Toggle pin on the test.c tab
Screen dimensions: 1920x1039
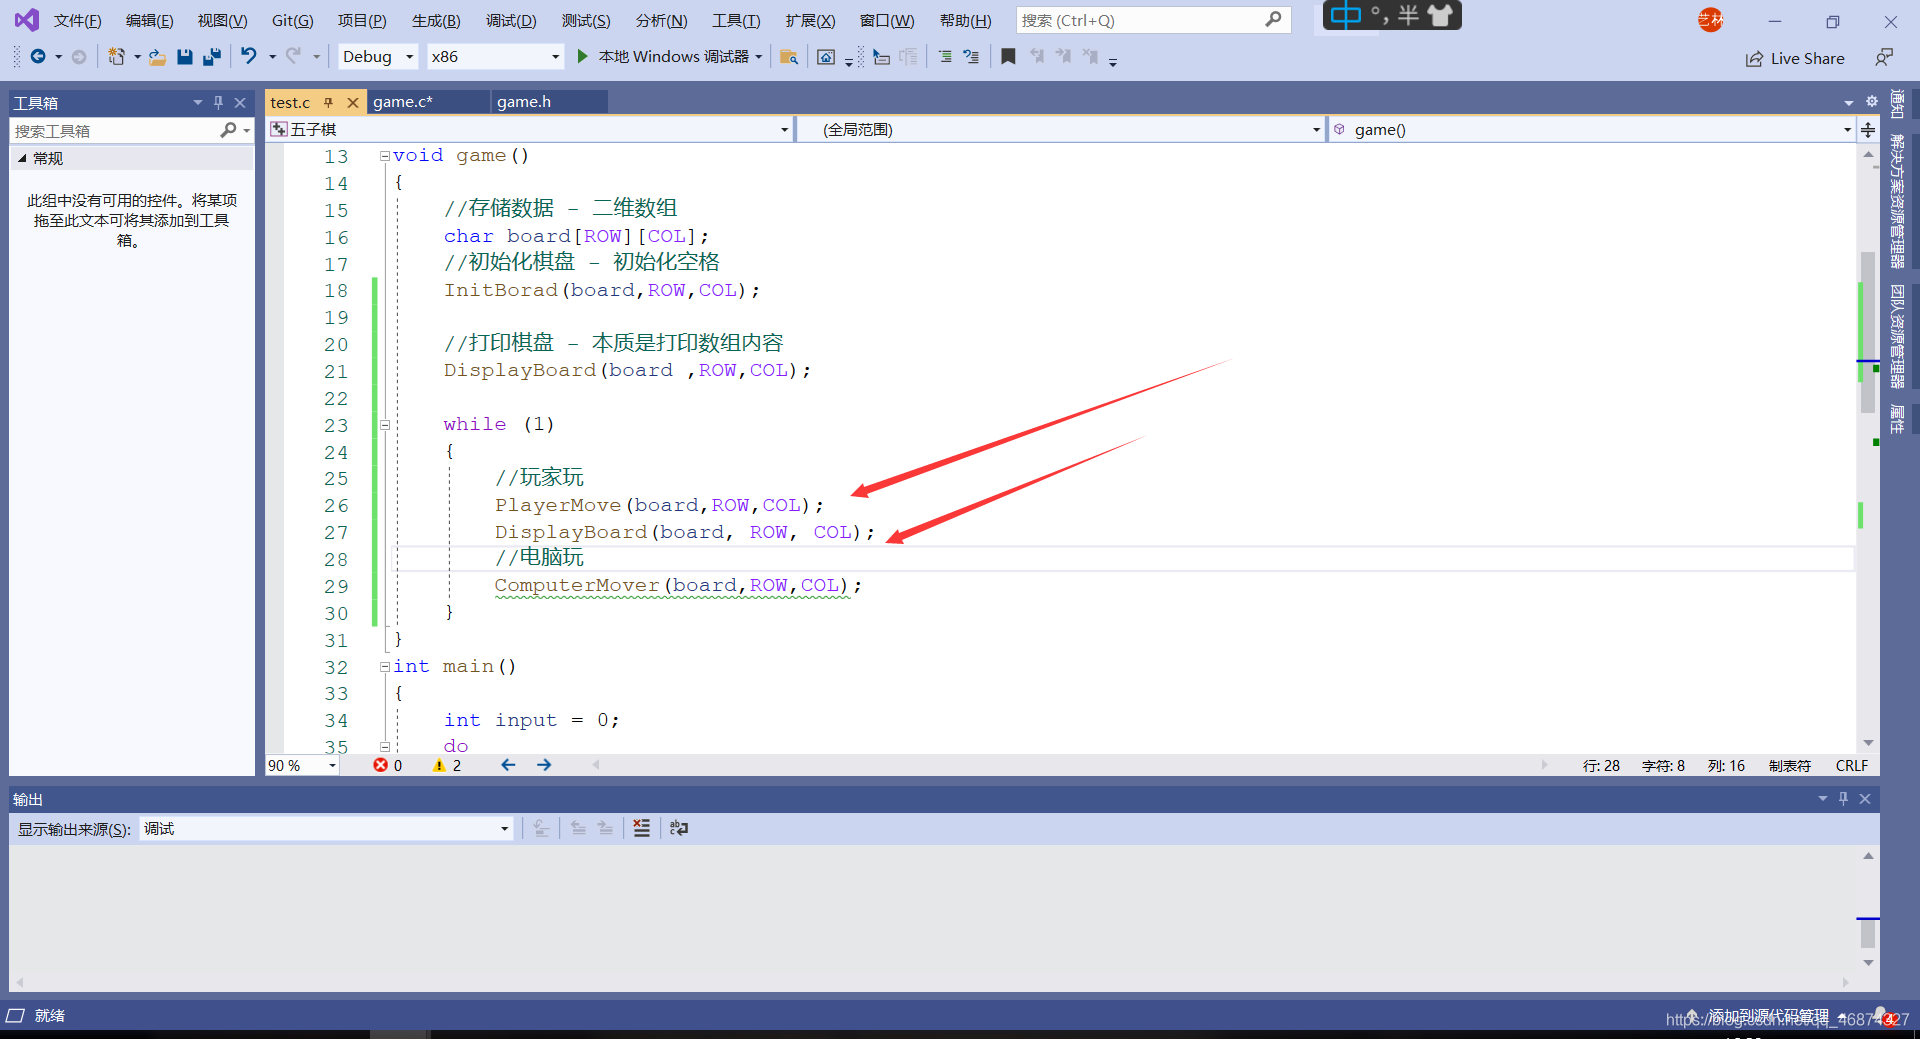coord(328,102)
